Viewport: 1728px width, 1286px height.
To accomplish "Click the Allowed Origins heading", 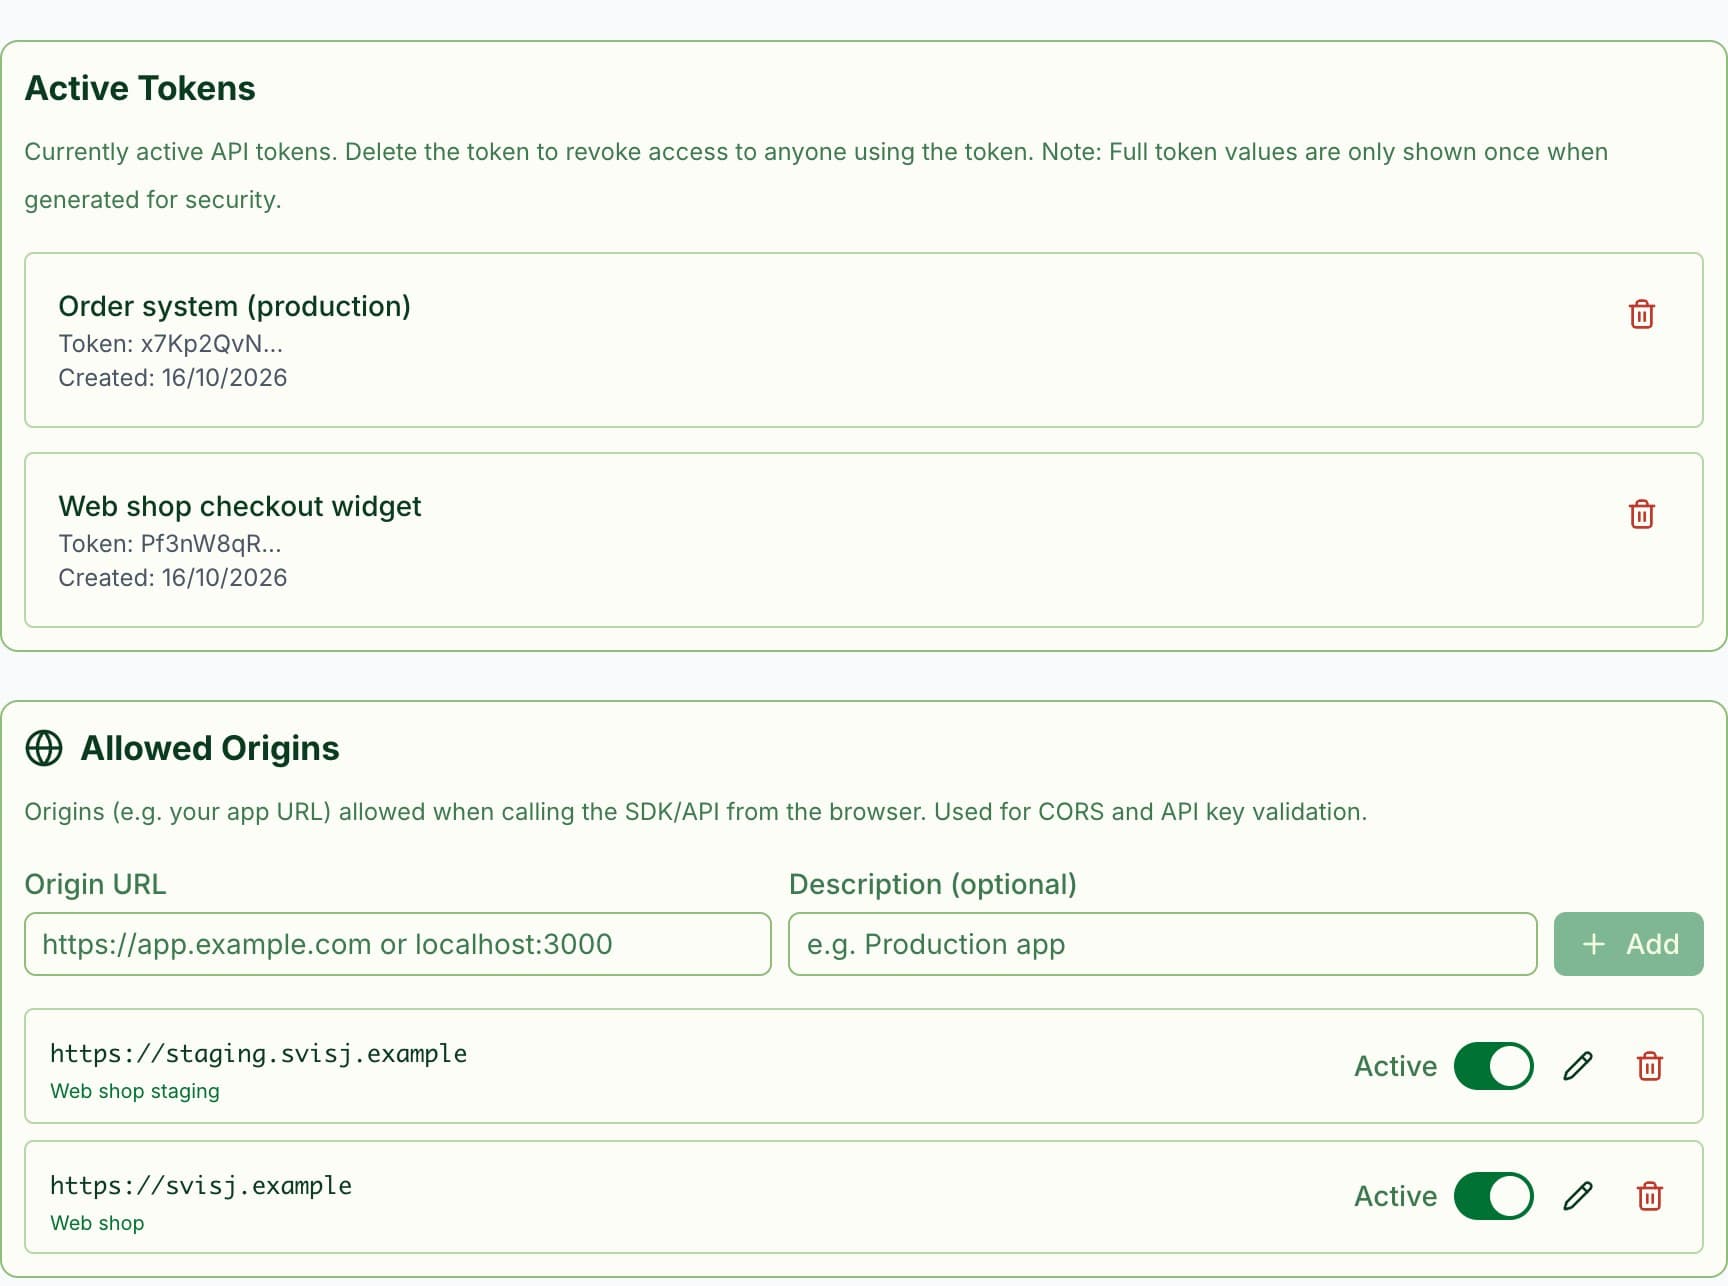I will 210,748.
